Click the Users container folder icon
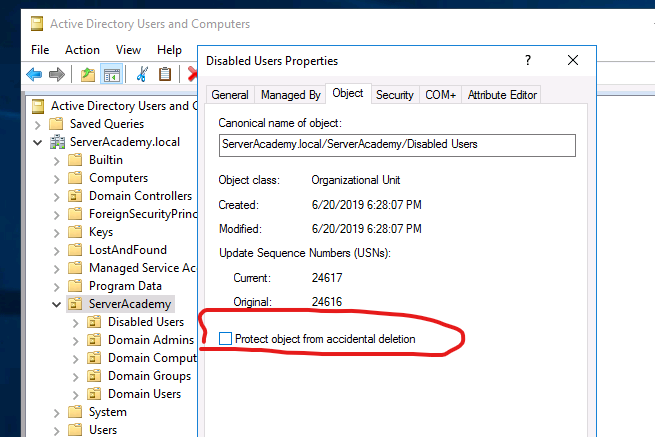 [x=75, y=430]
